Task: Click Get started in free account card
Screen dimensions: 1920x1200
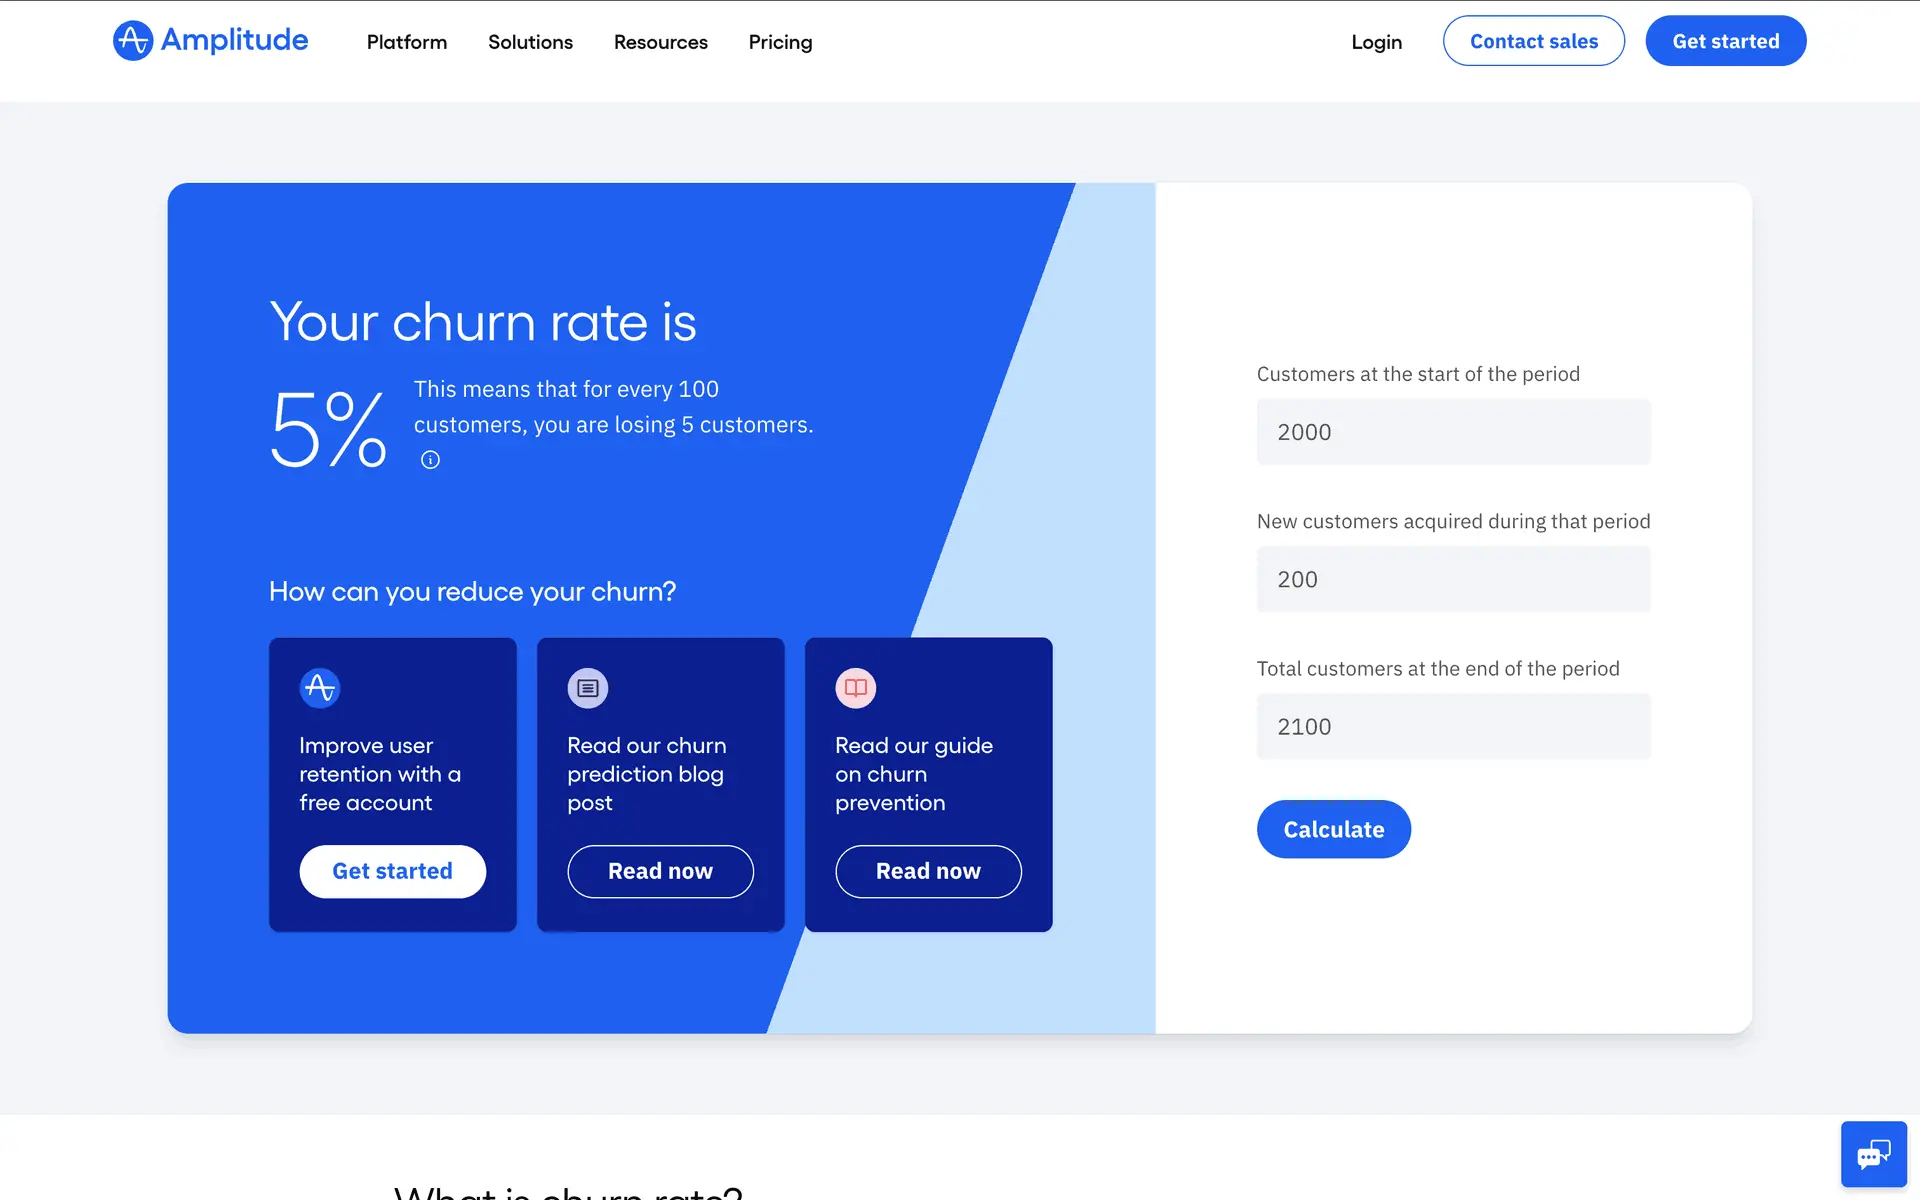Action: pos(393,871)
